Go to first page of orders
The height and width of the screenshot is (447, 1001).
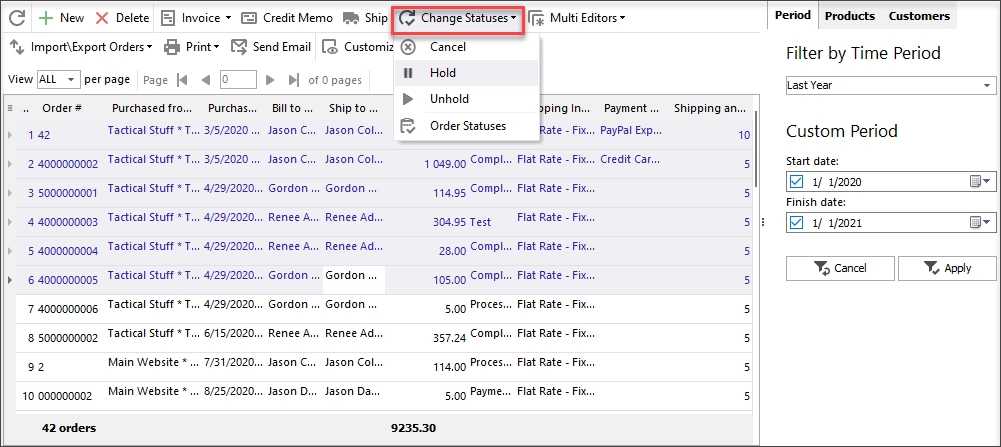pyautogui.click(x=183, y=80)
